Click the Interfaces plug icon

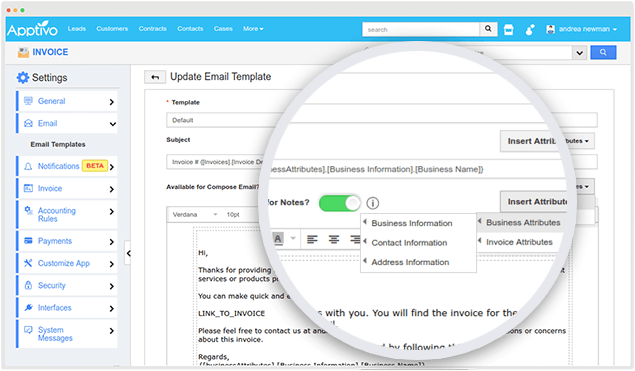click(x=28, y=308)
